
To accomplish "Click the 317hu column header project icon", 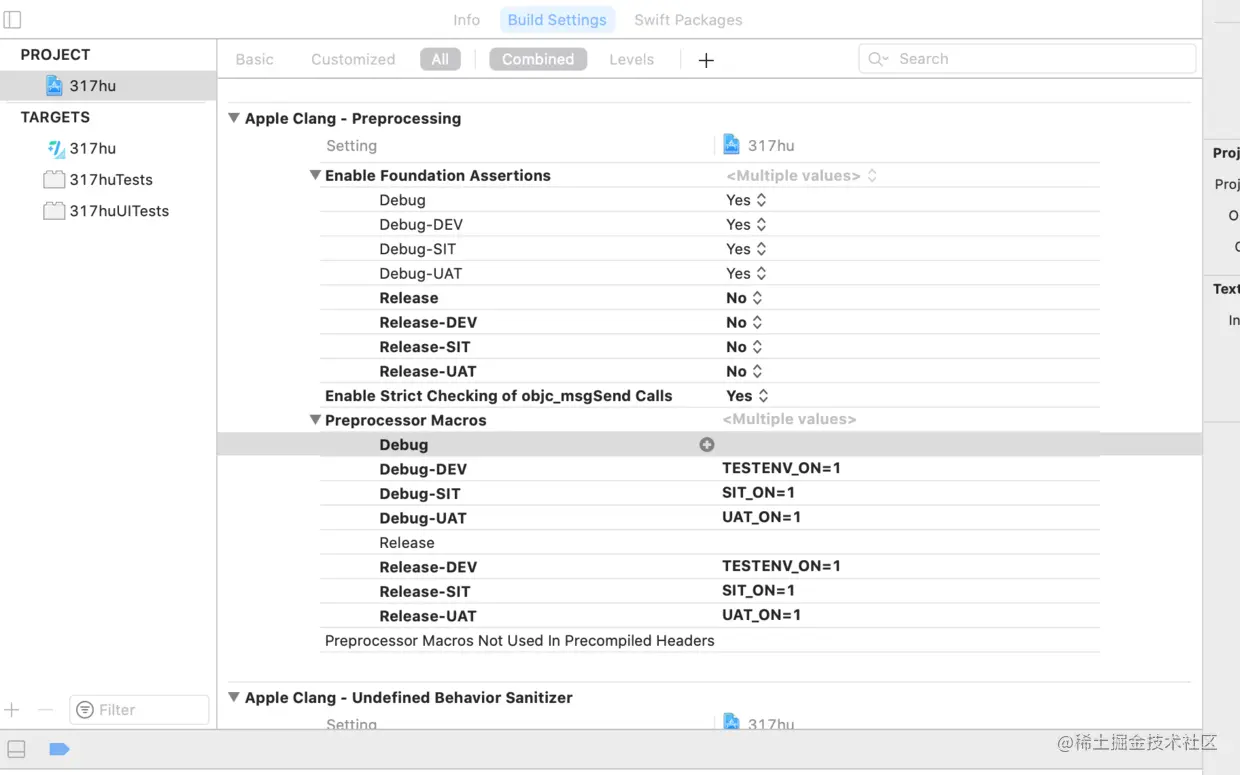I will click(x=732, y=145).
